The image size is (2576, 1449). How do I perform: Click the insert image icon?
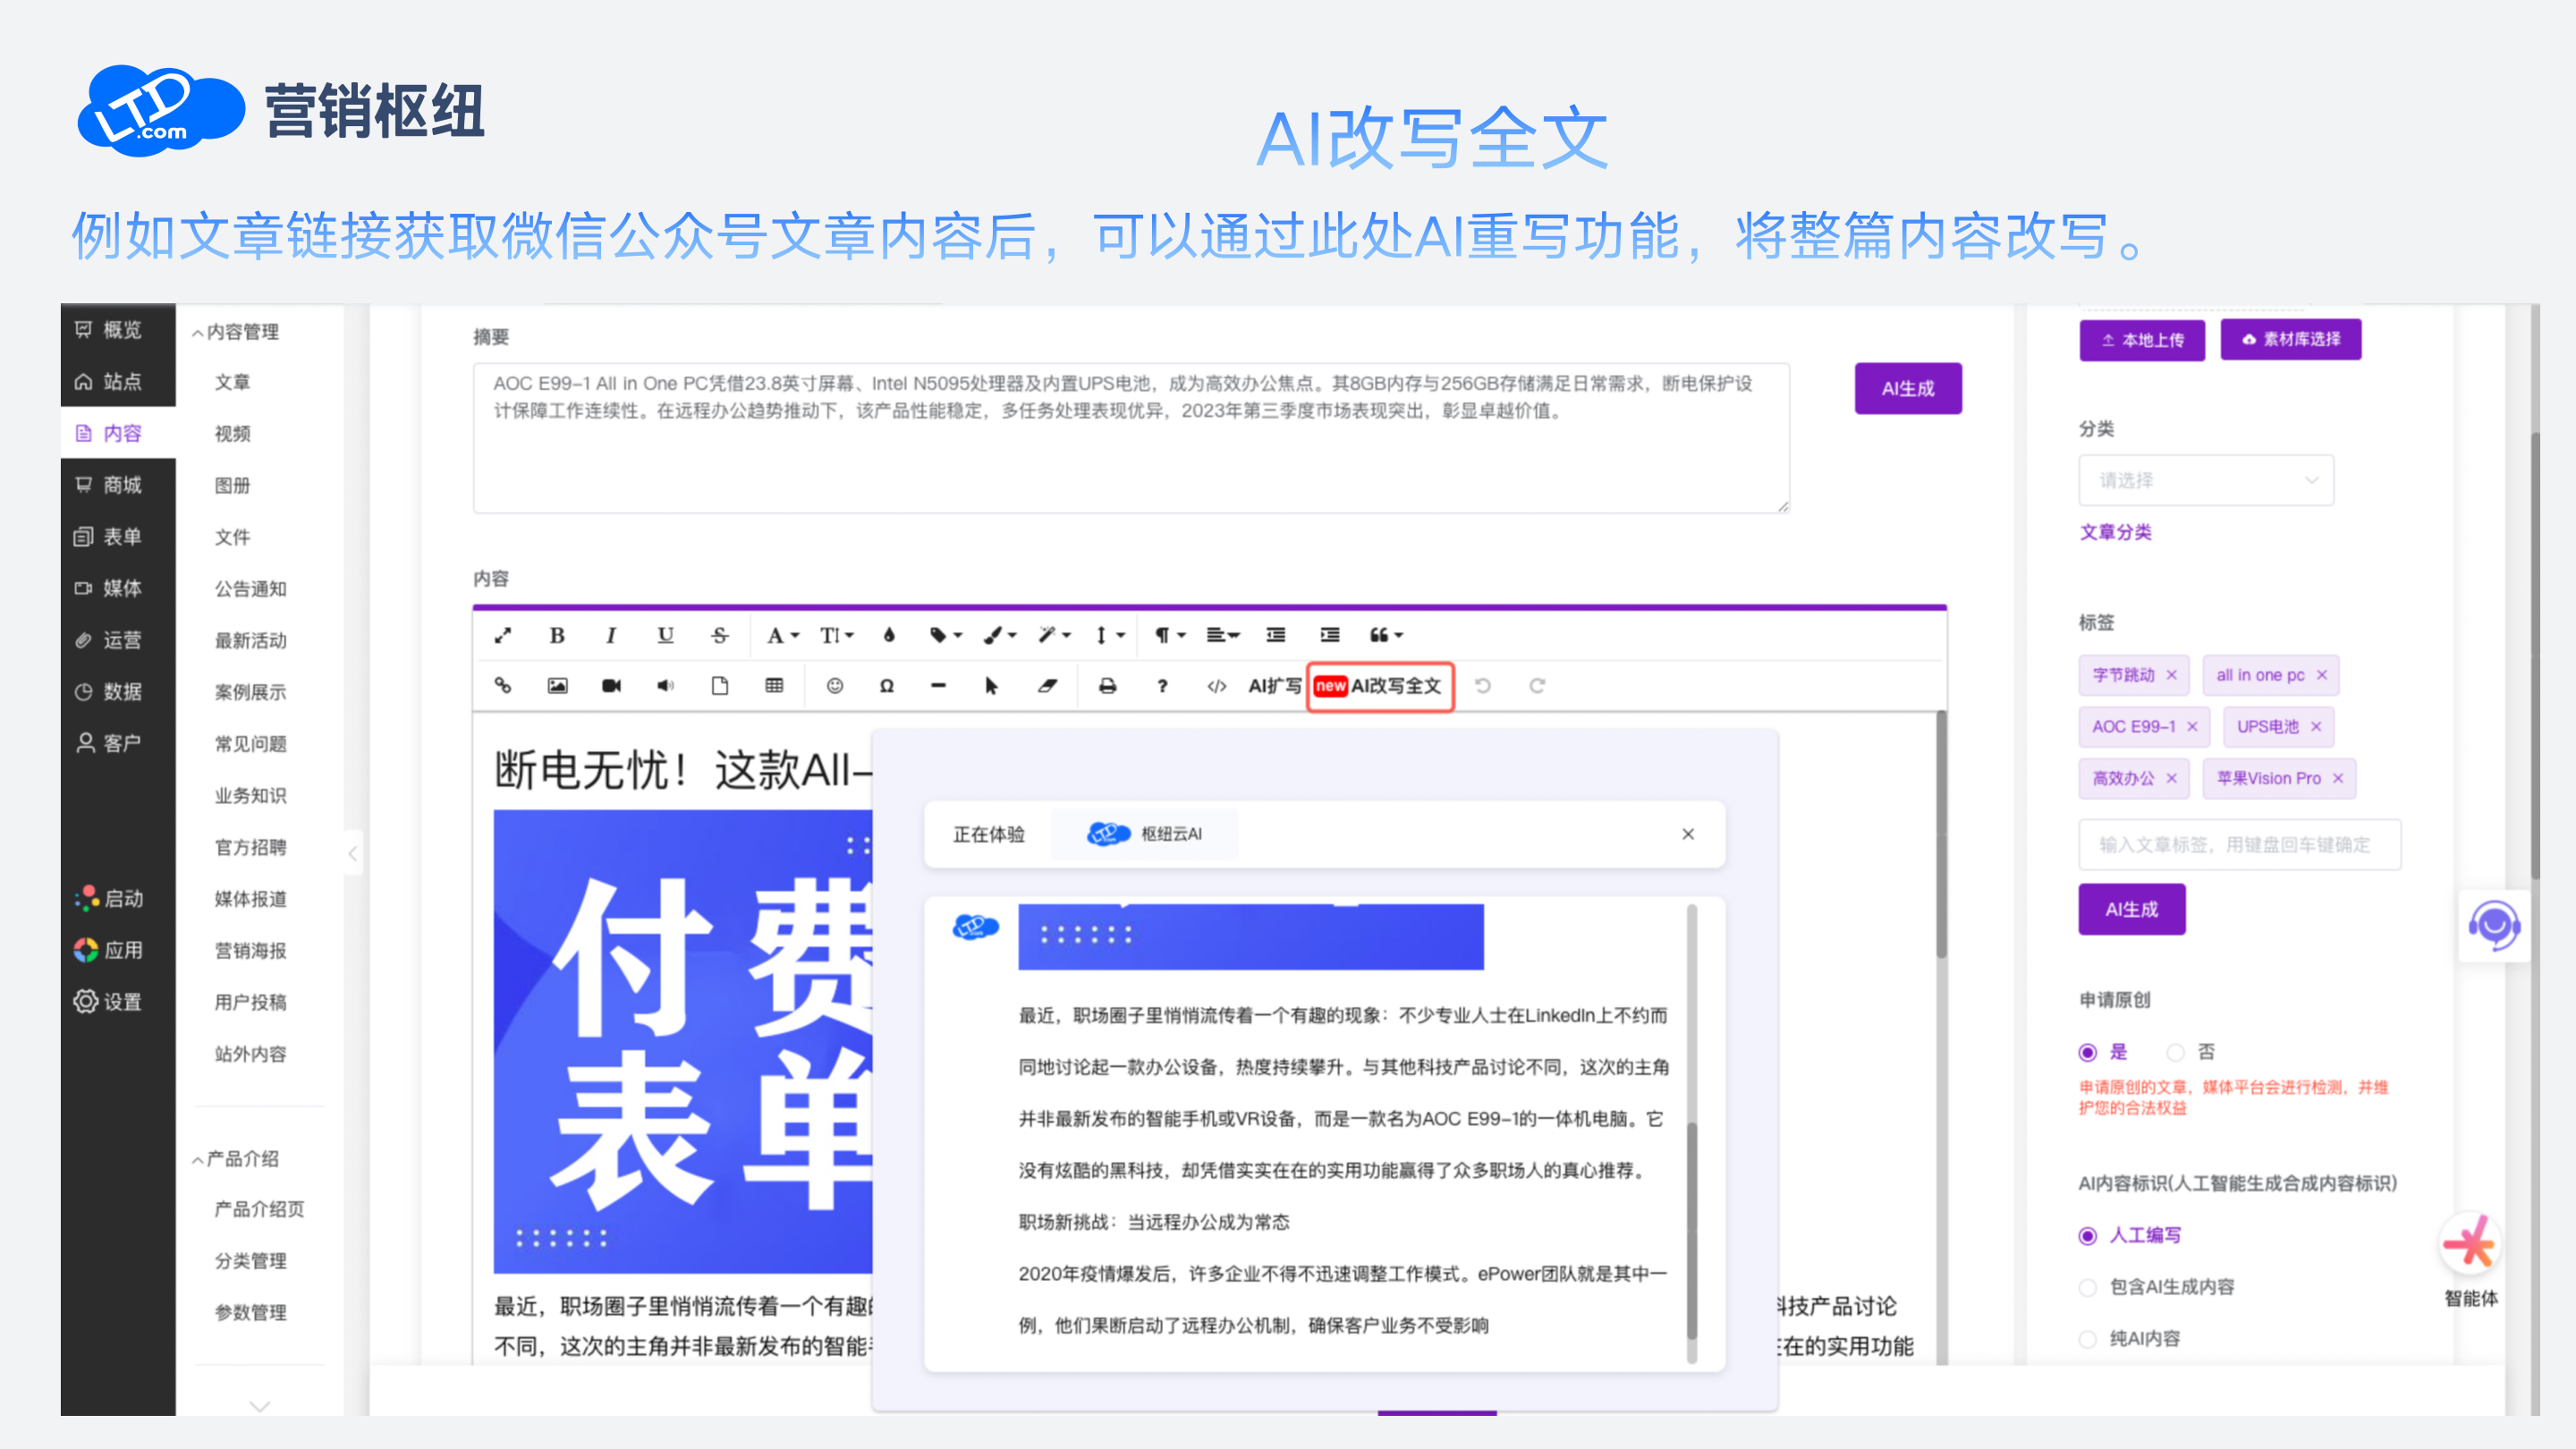pos(557,686)
